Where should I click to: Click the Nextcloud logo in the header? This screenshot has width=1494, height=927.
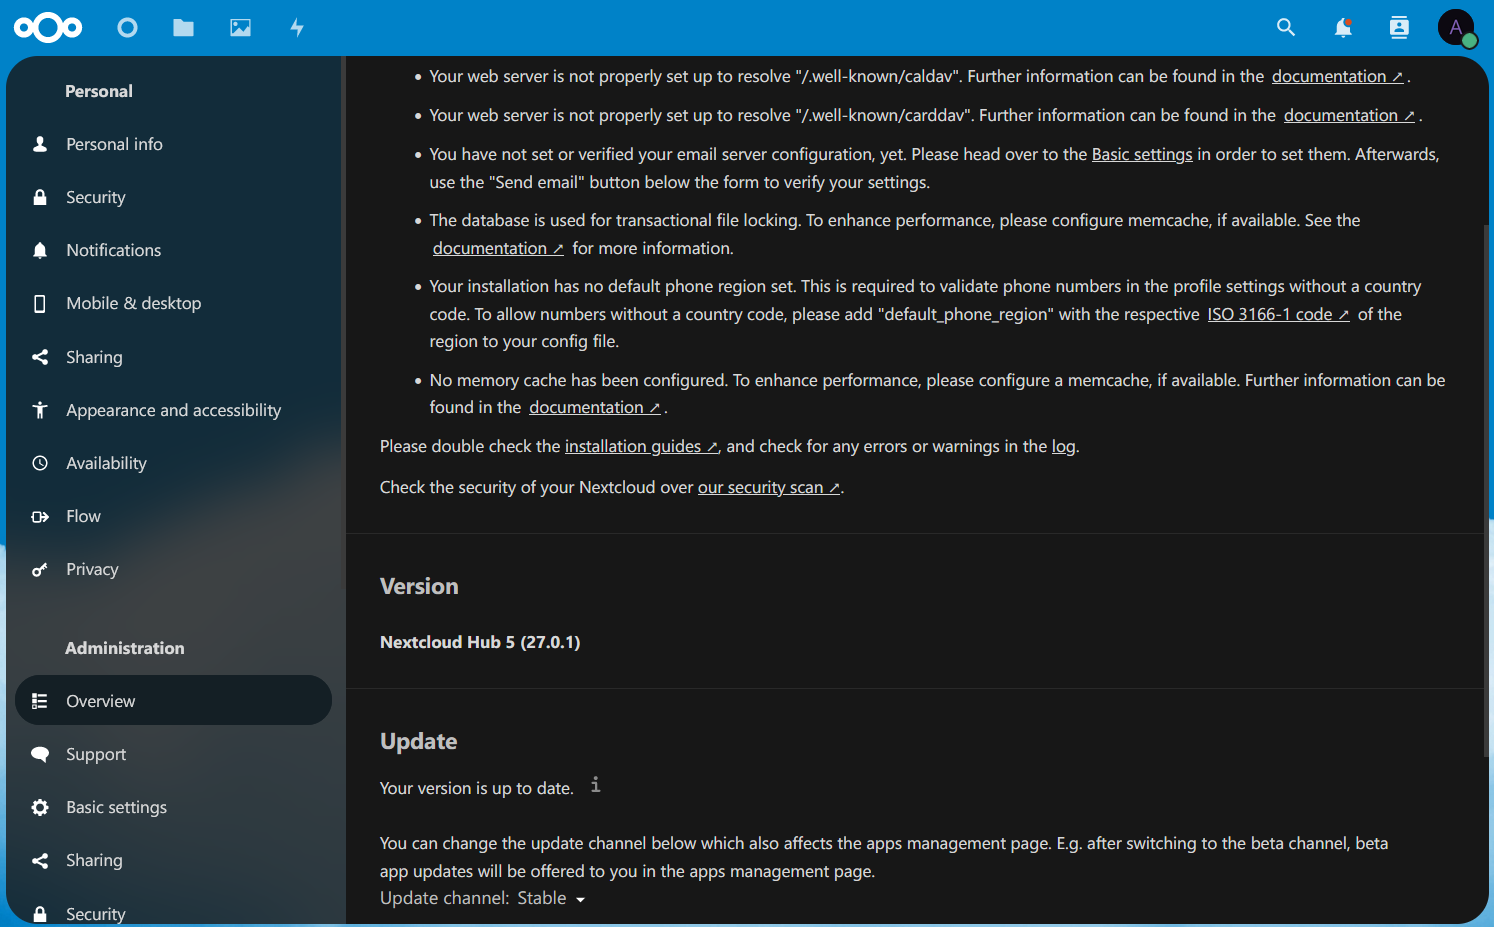[48, 28]
